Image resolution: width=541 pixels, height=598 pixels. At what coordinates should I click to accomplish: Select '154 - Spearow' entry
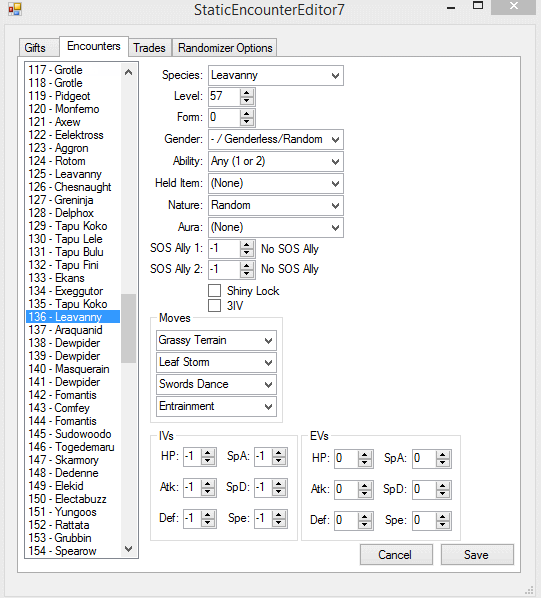(73, 551)
